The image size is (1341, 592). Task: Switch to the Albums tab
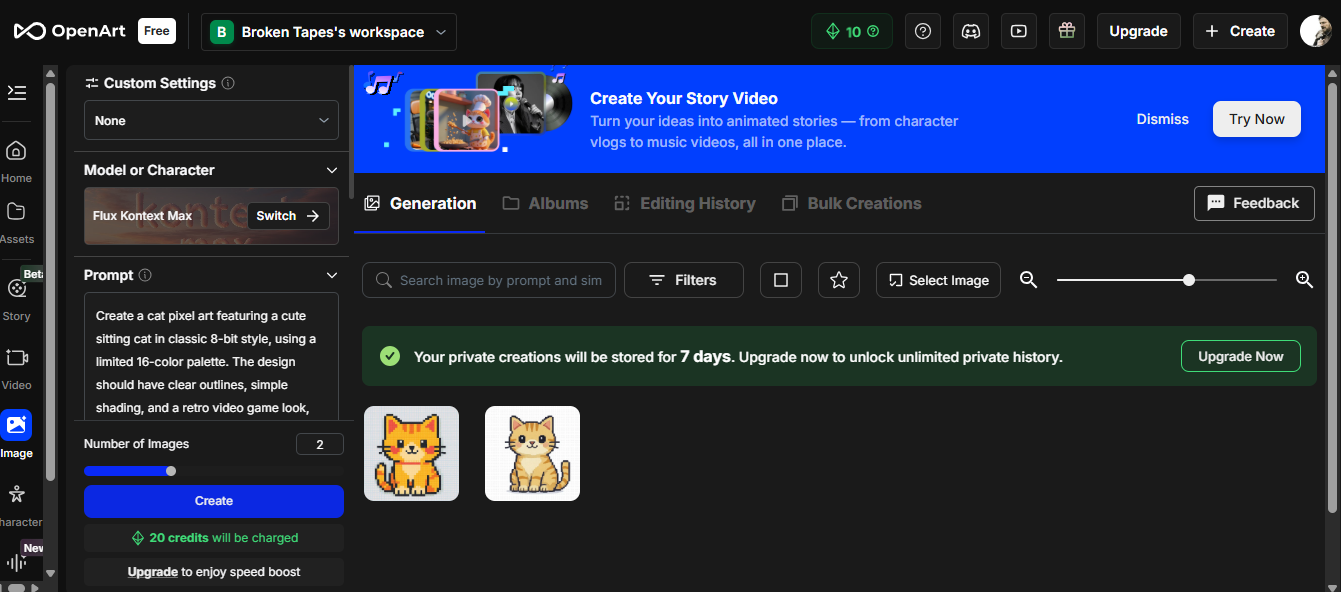pyautogui.click(x=545, y=203)
